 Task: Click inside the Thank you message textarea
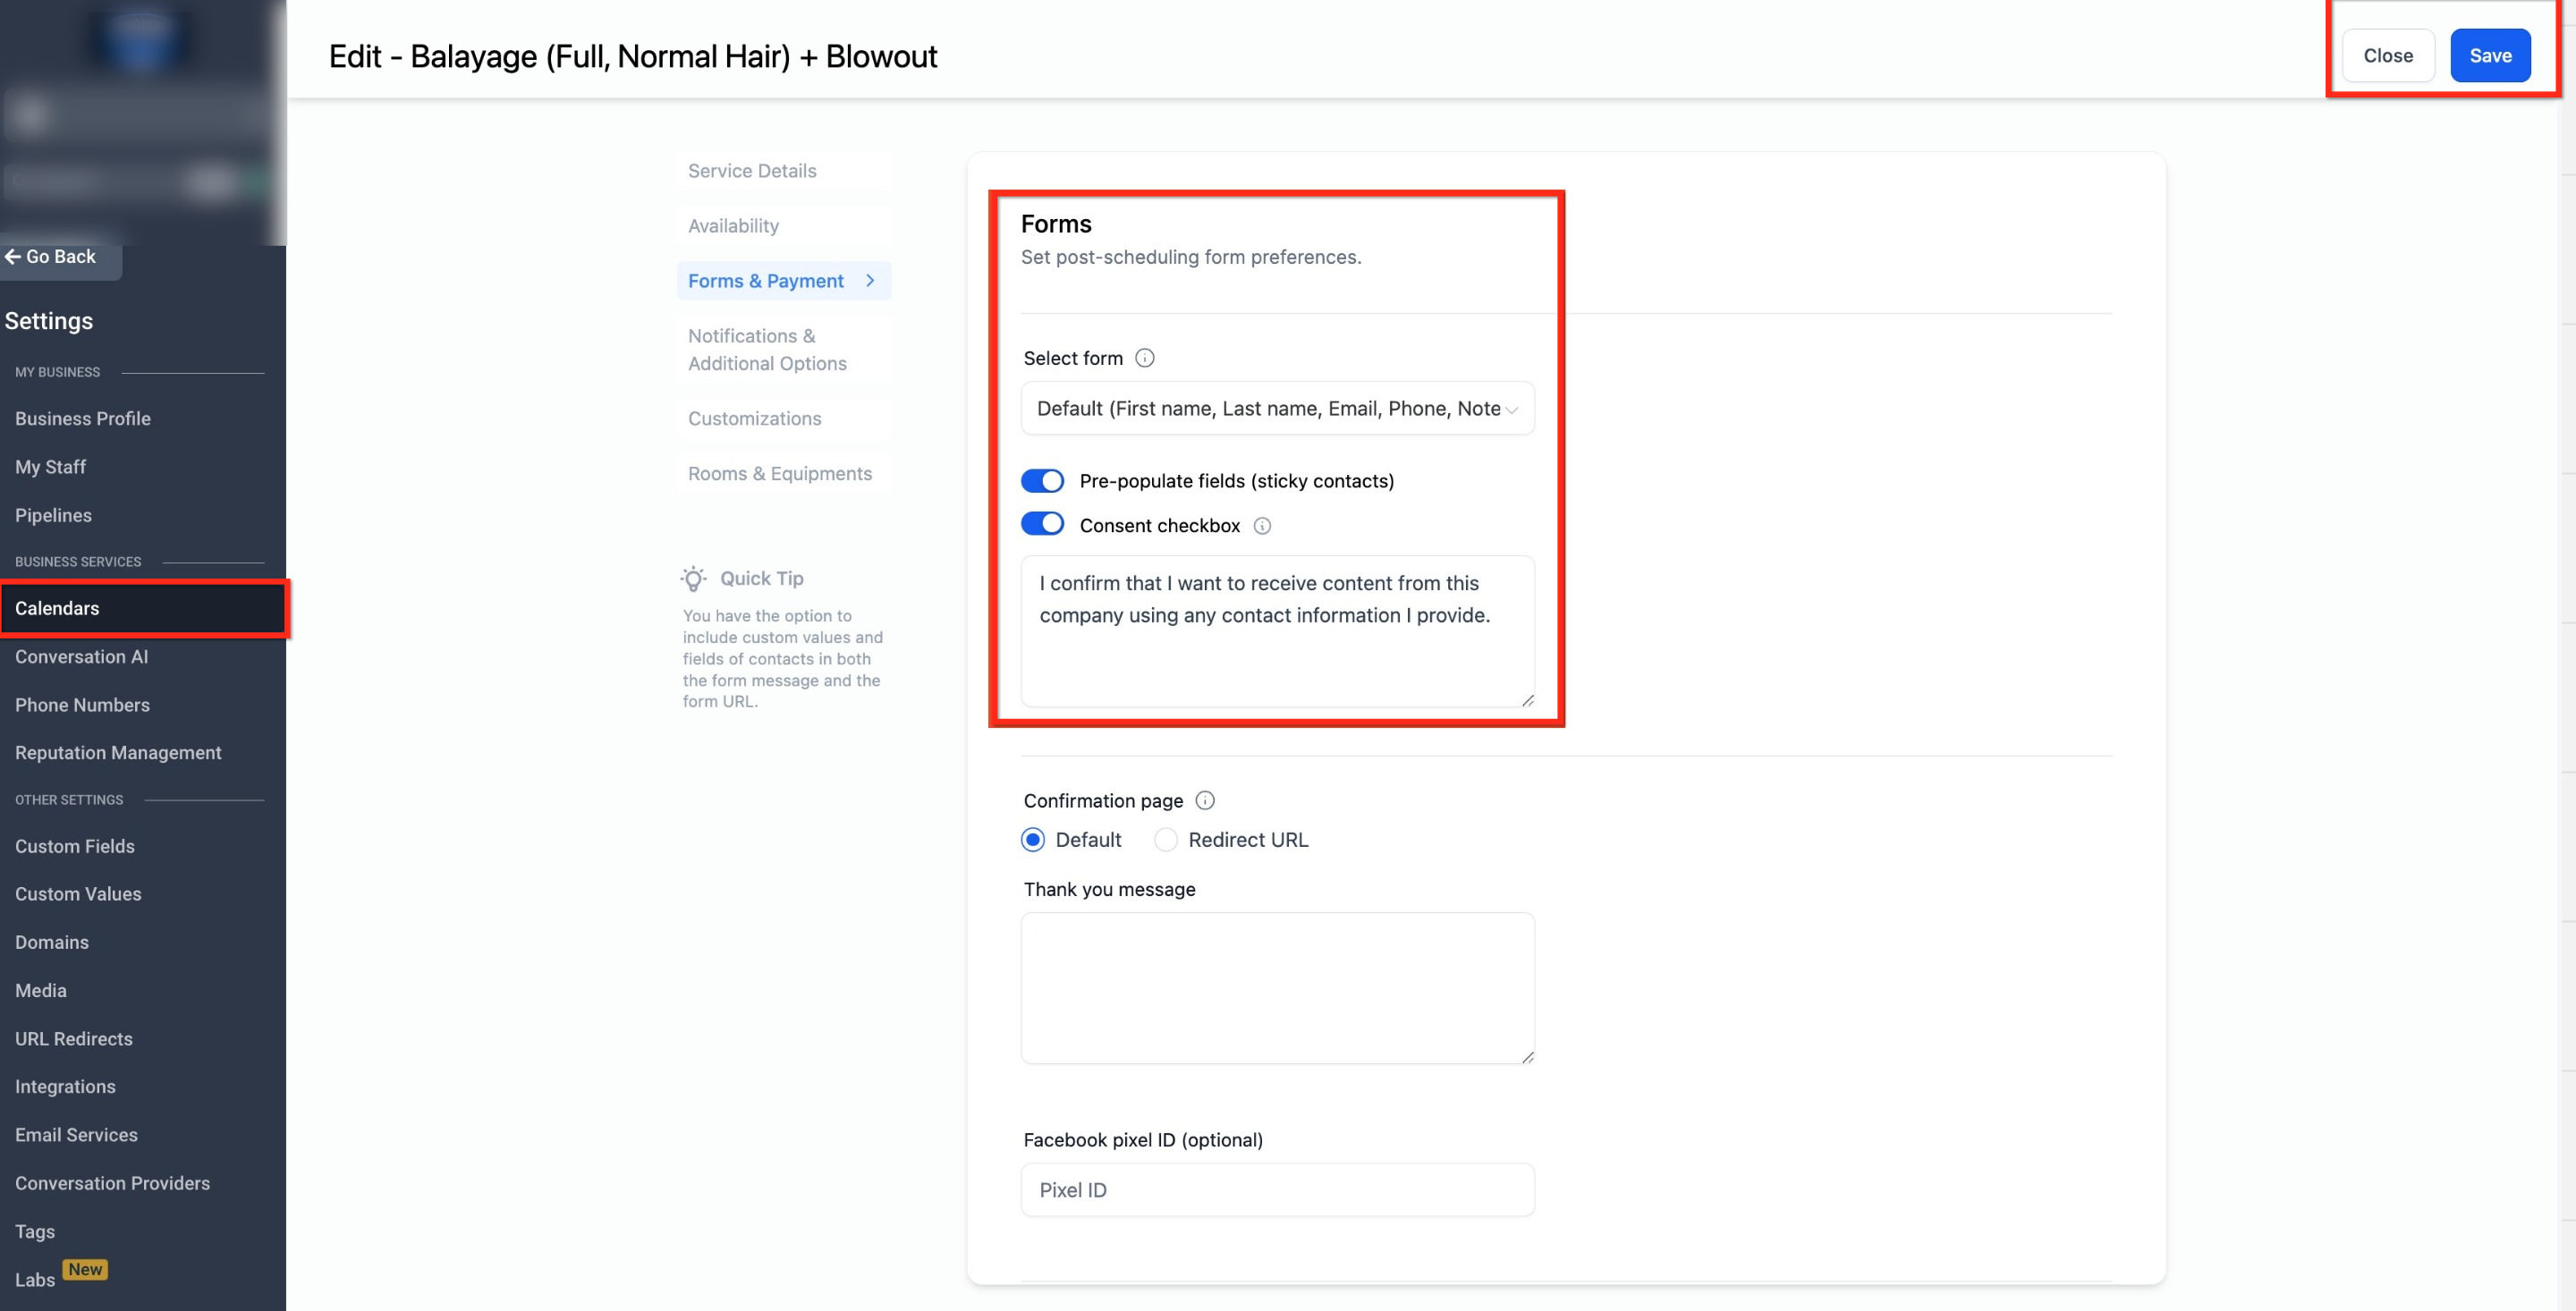pos(1277,987)
